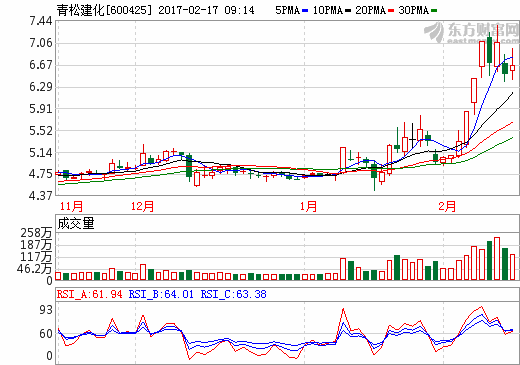Image resolution: width=520 pixels, height=365 pixels.
Task: Click the tallest red volume bar
Action: point(497,258)
